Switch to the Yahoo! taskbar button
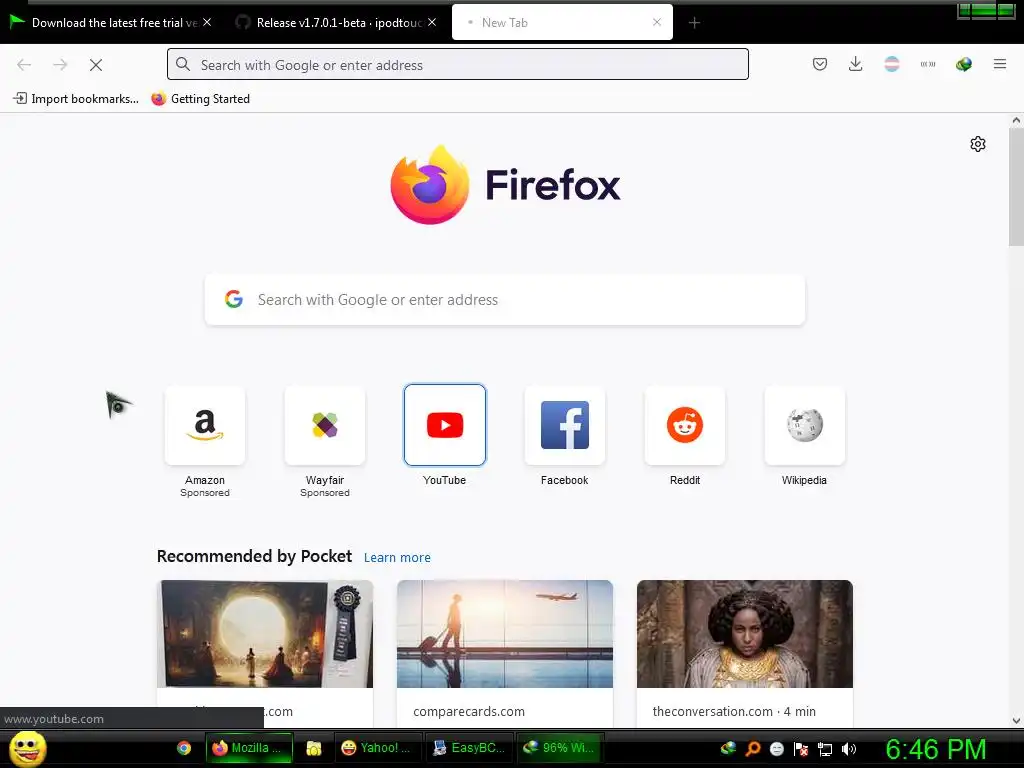Image resolution: width=1024 pixels, height=768 pixels. tap(378, 748)
